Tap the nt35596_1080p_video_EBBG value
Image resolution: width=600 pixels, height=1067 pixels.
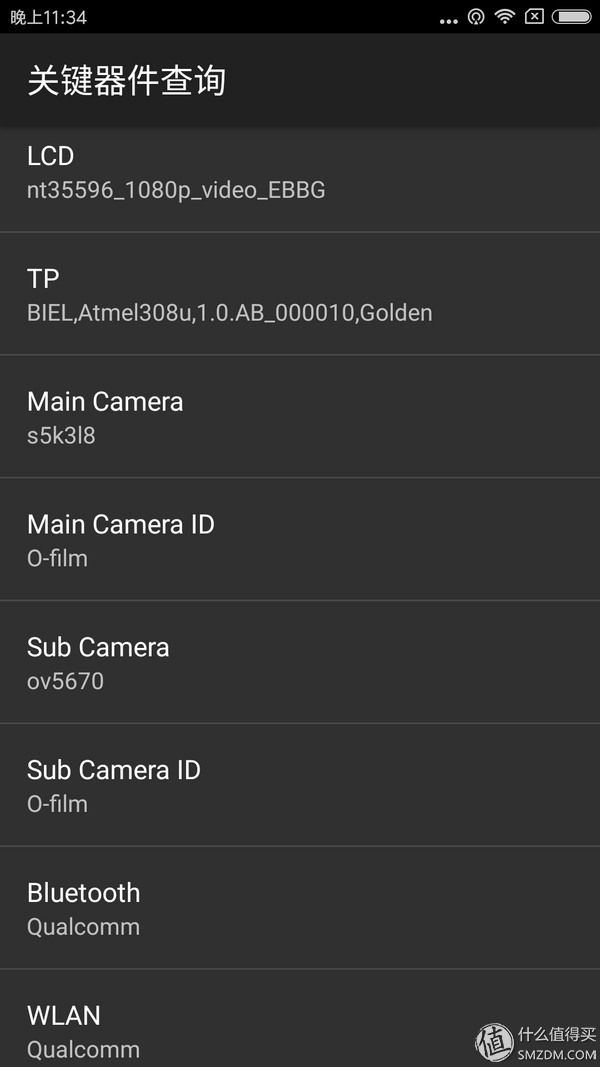pos(176,191)
